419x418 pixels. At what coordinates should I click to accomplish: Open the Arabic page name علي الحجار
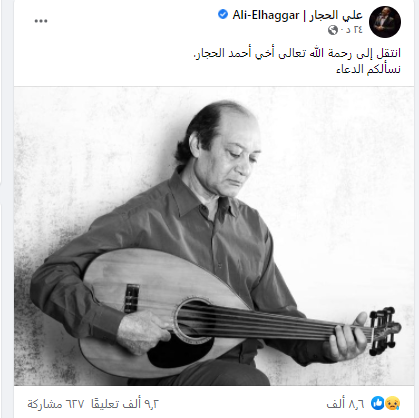point(335,15)
